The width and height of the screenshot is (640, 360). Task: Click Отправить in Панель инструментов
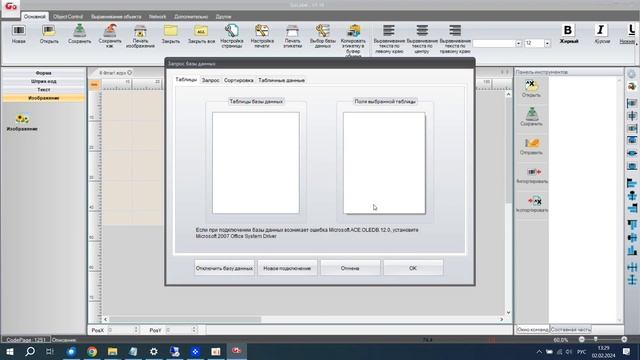pos(531,143)
